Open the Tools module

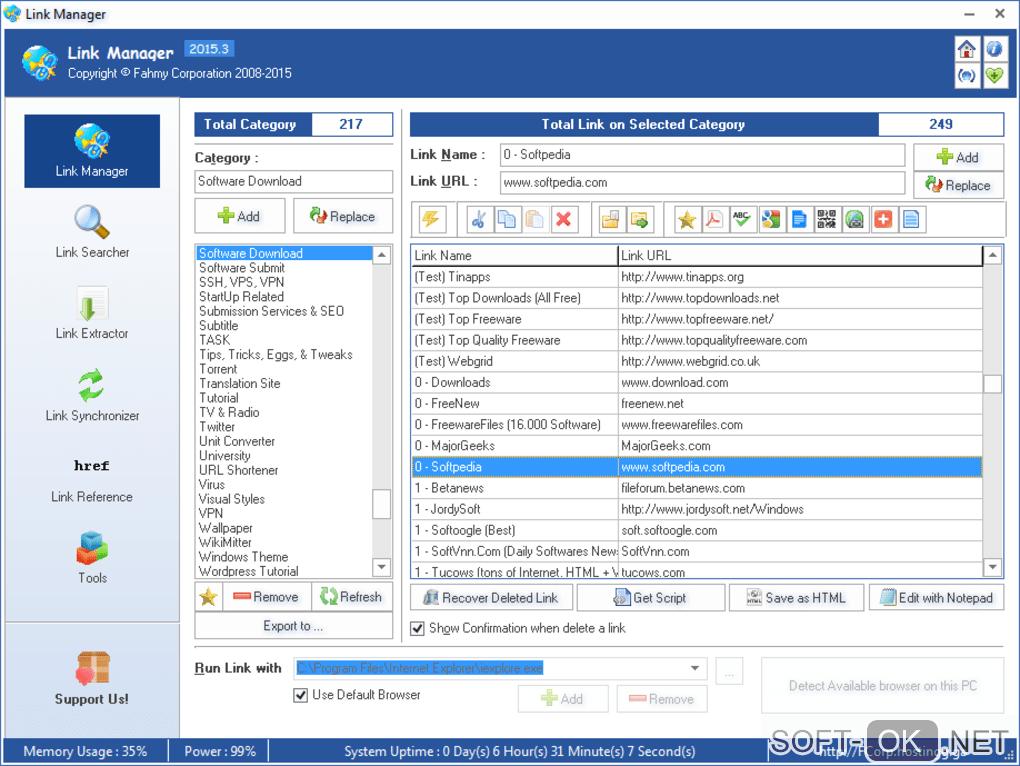[92, 557]
